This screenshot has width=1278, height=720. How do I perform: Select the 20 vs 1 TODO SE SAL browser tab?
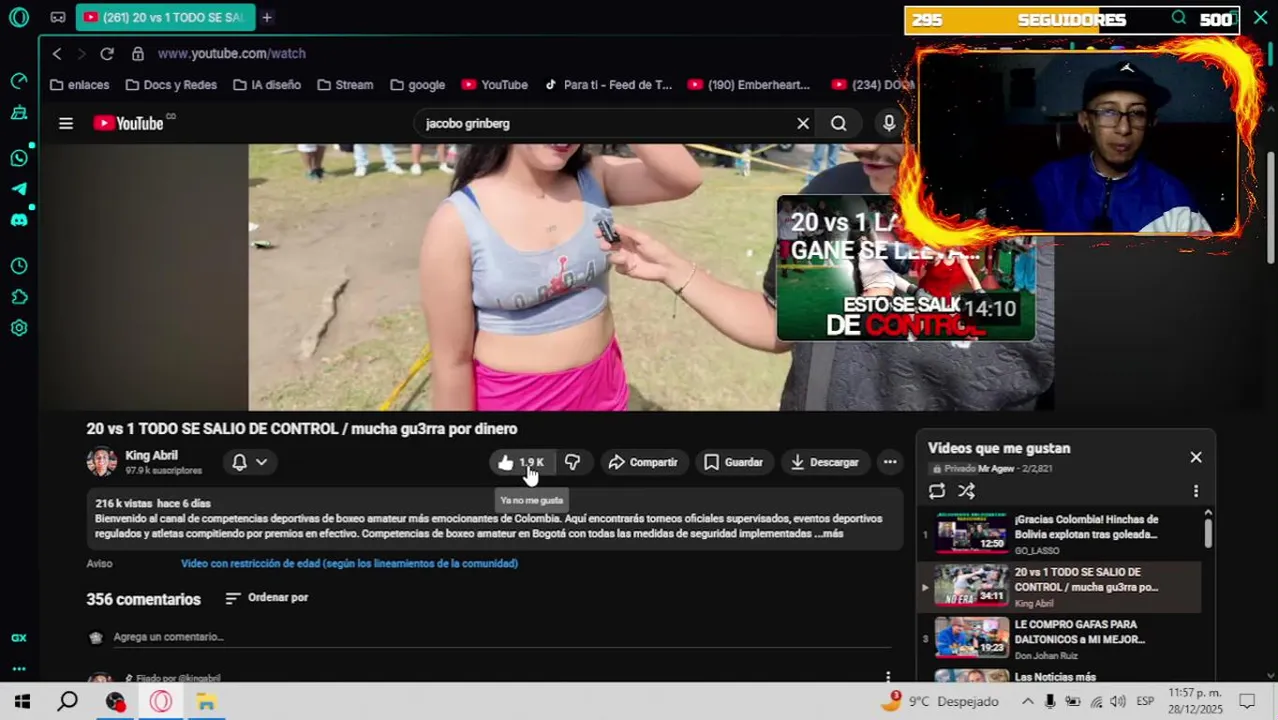165,17
